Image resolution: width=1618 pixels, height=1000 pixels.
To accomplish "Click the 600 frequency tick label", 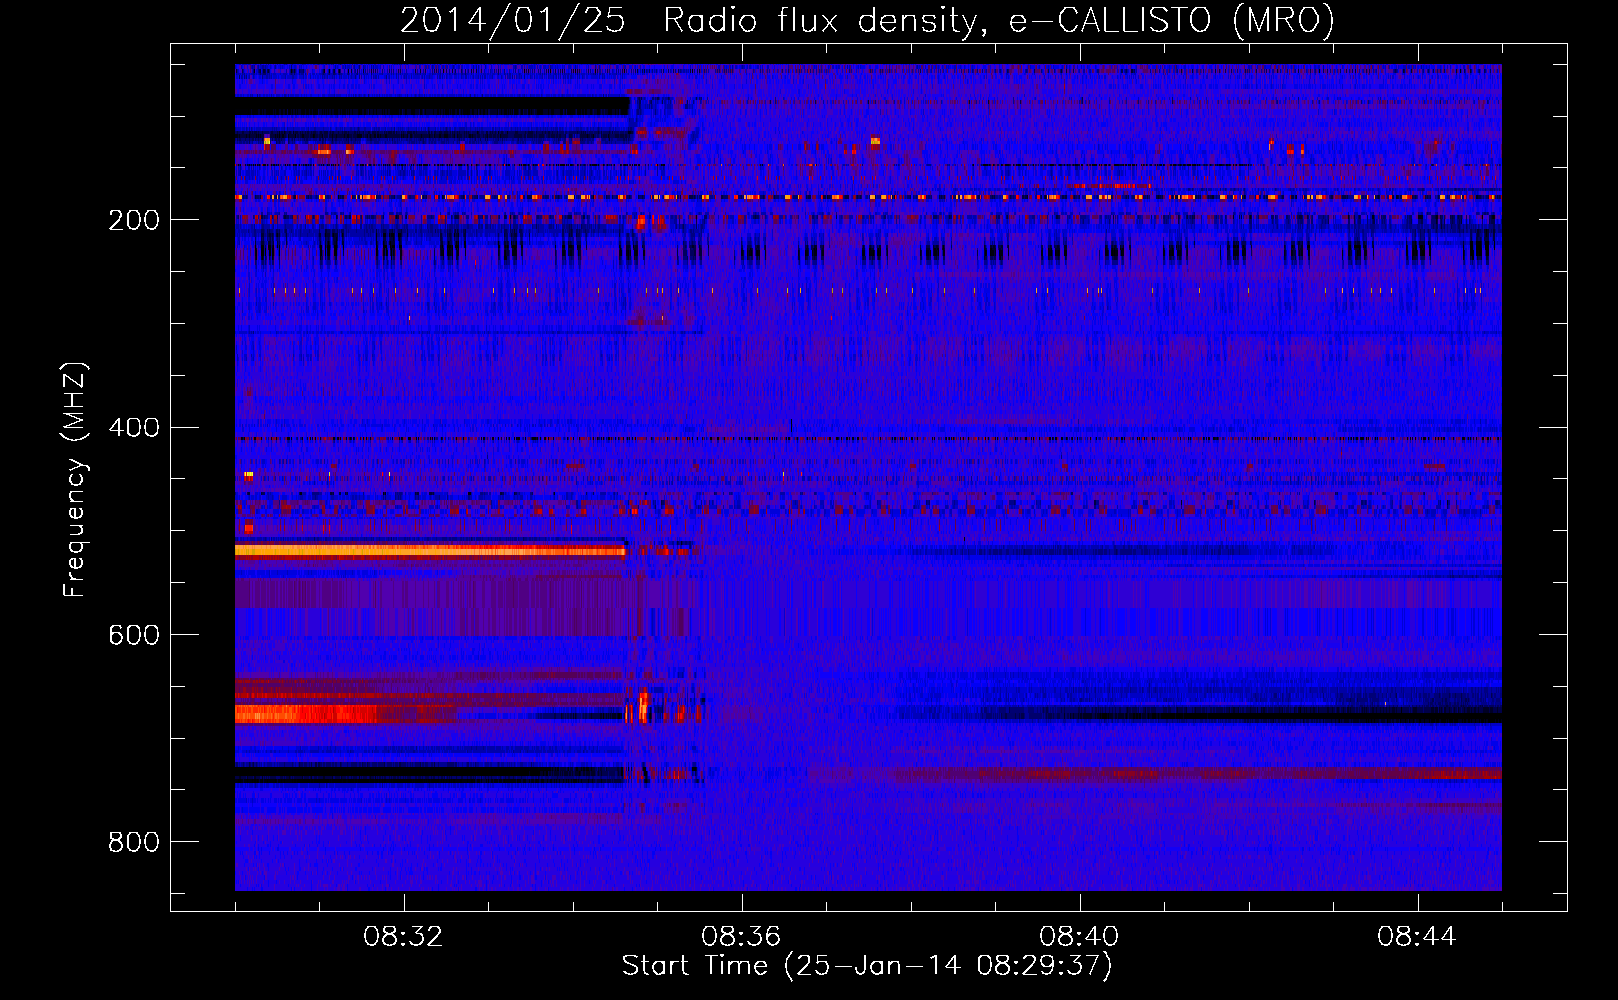I will click(134, 635).
